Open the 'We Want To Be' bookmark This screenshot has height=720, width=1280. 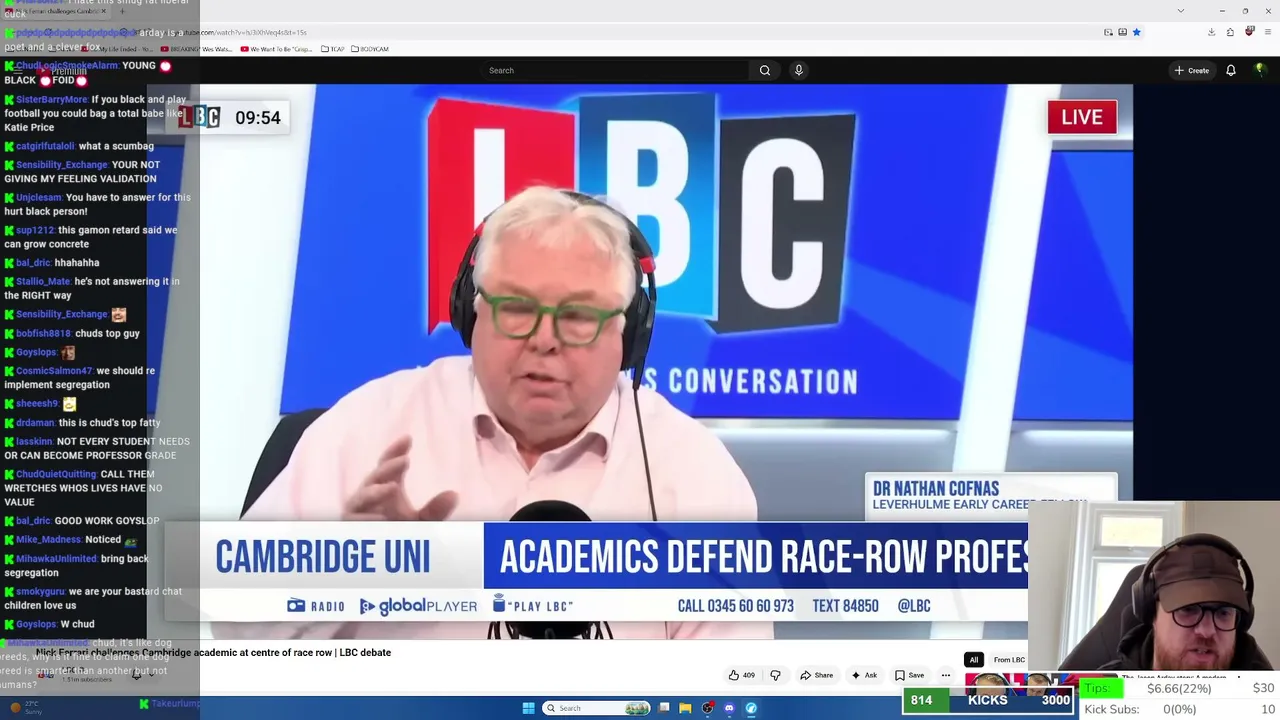tap(277, 49)
